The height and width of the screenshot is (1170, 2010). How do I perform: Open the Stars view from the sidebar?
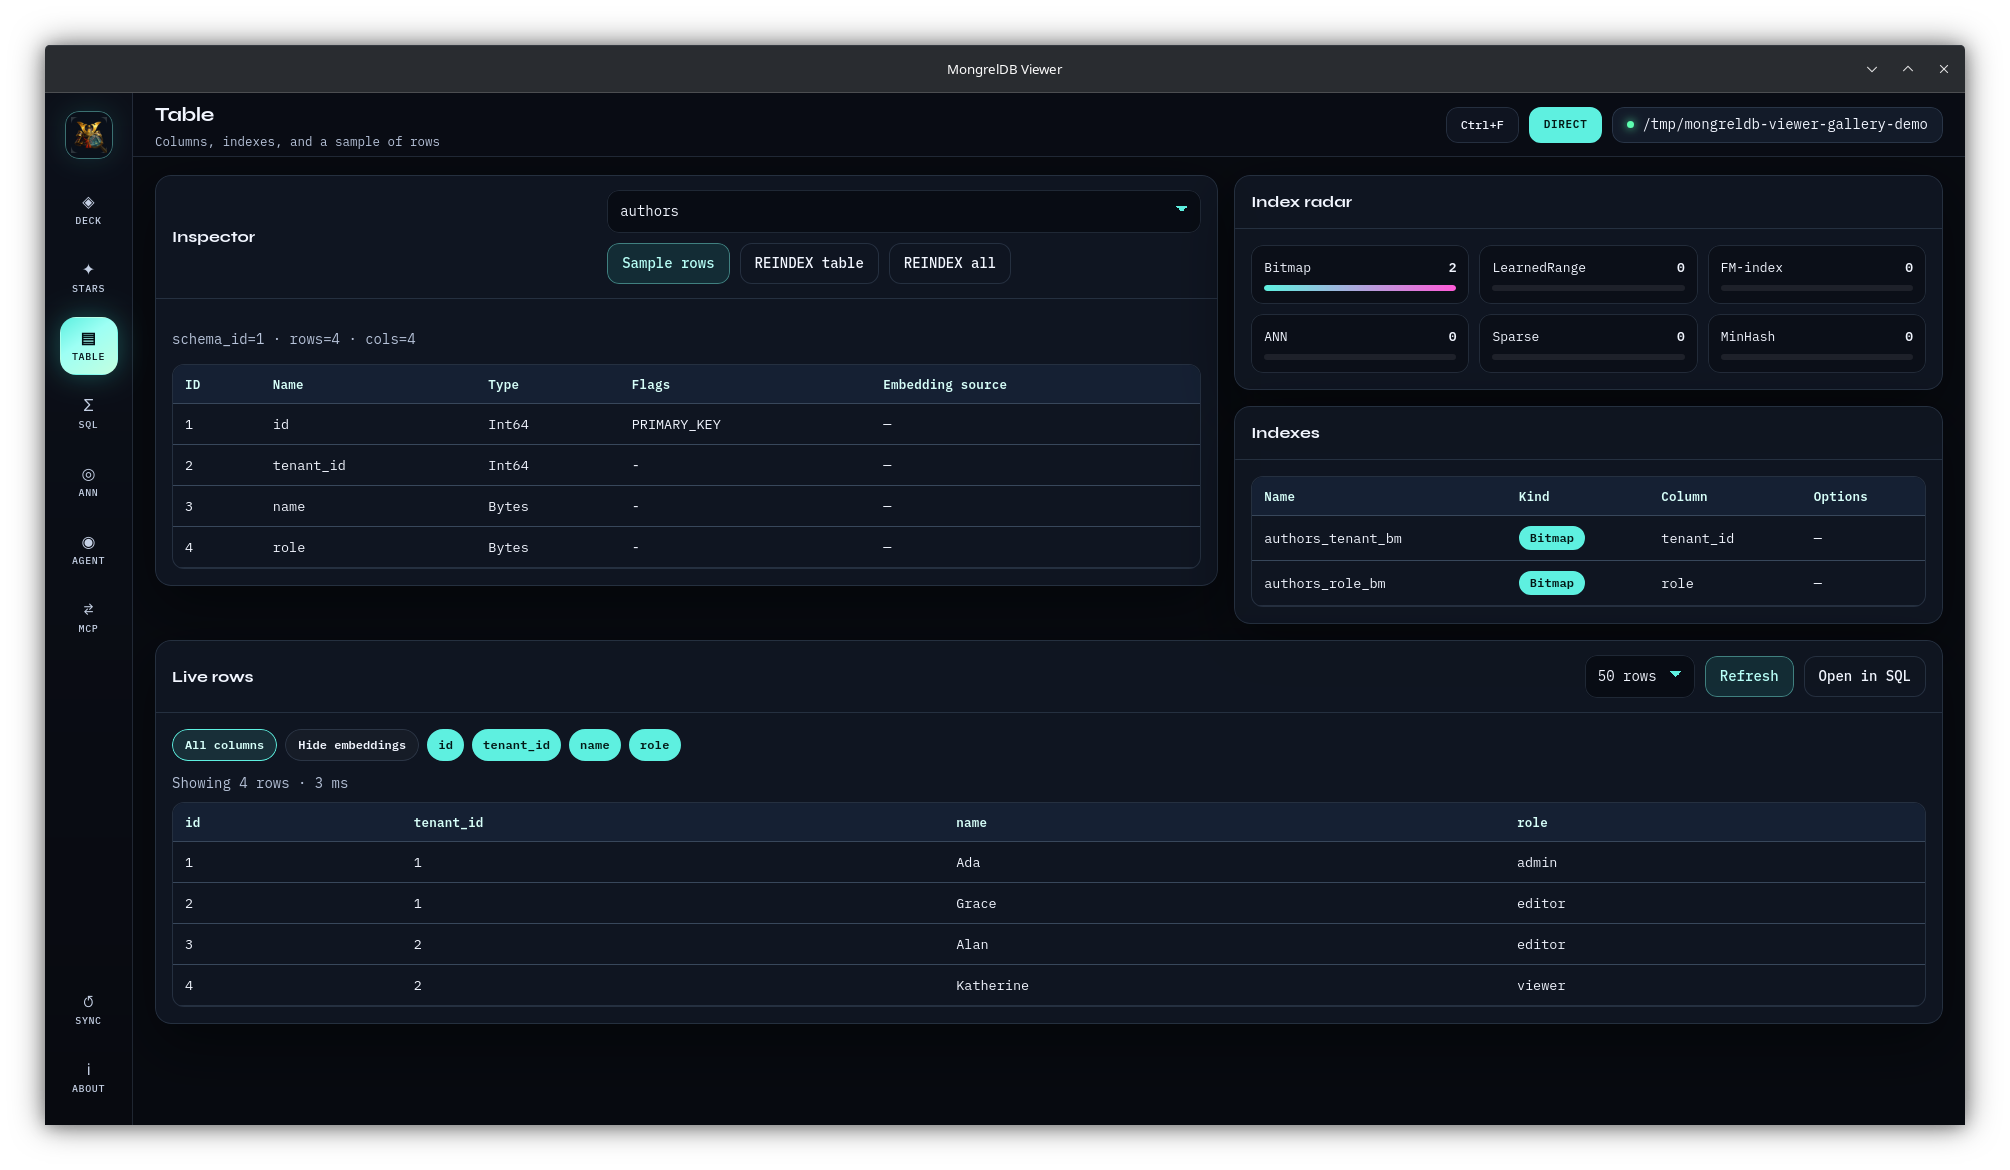(x=88, y=278)
